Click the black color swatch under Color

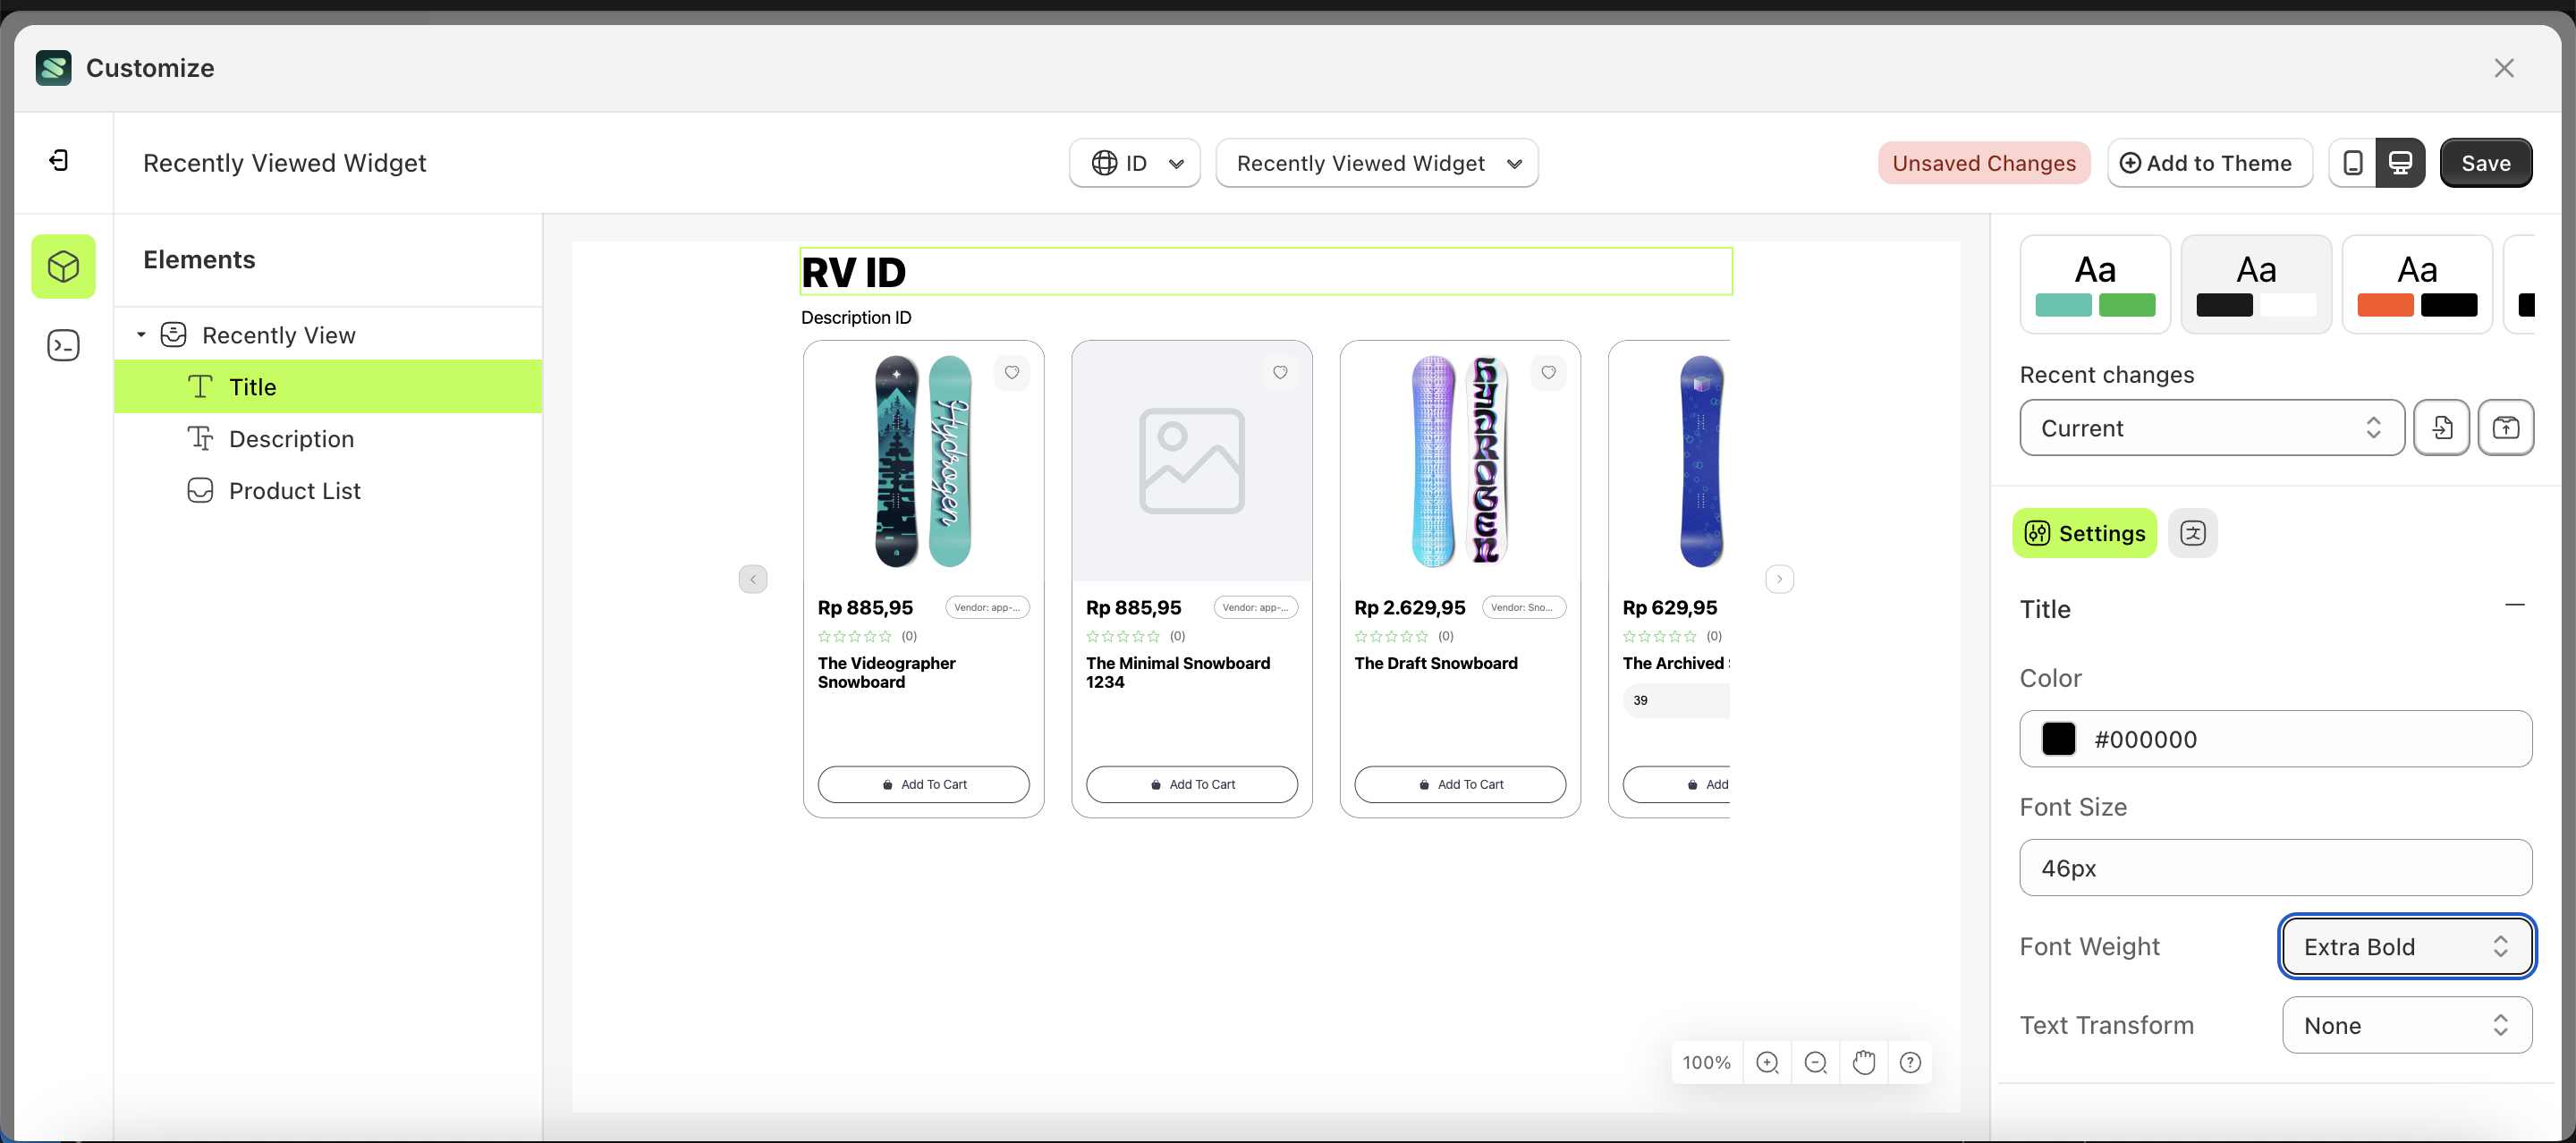coord(2059,739)
